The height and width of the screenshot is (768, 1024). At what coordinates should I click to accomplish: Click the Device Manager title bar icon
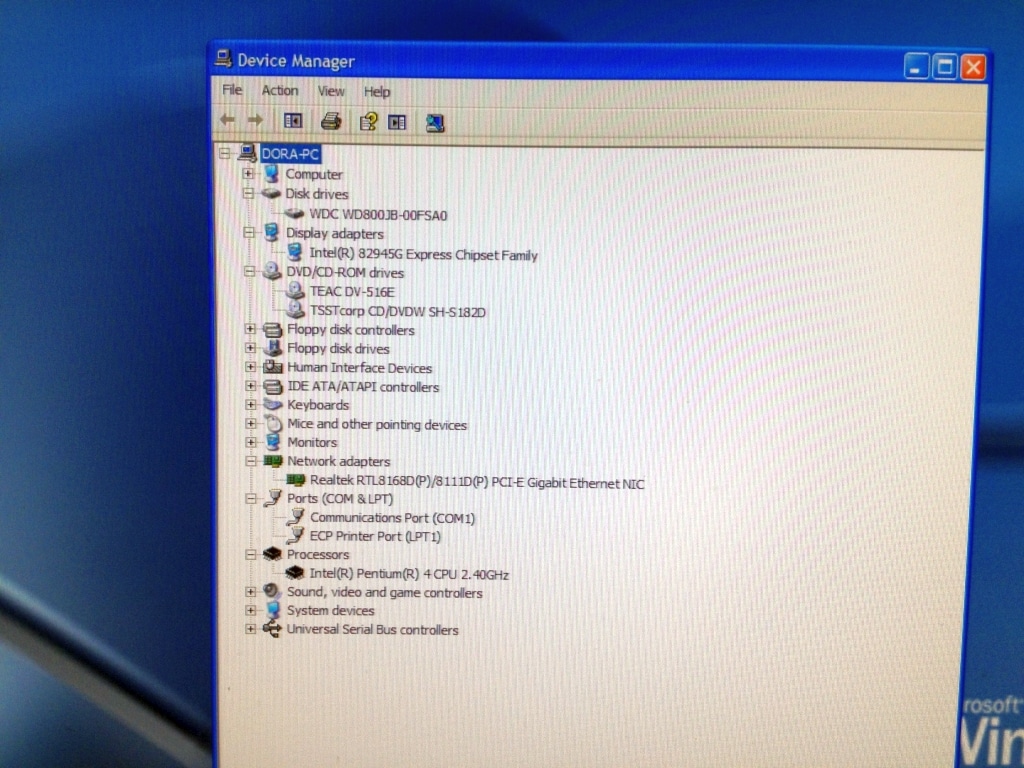point(223,59)
